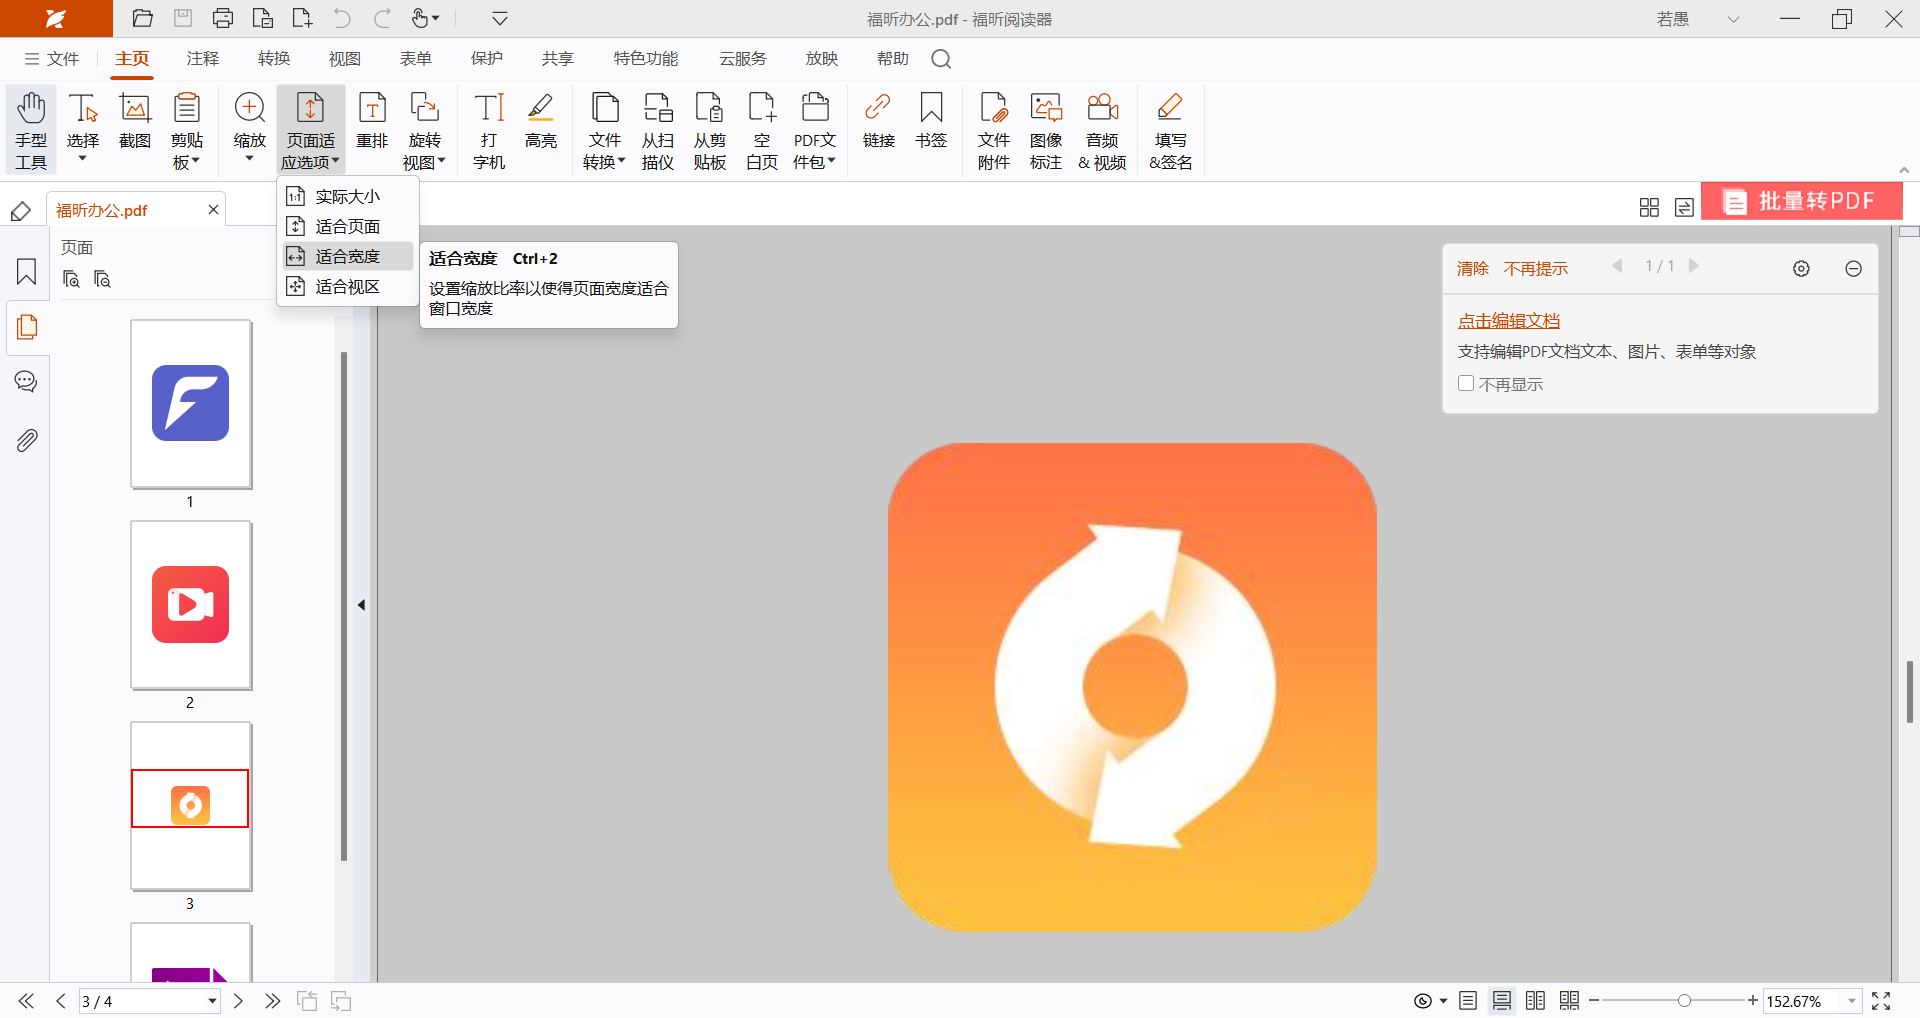Minimize the tip panel with minus icon
The width and height of the screenshot is (1920, 1018).
pos(1853,268)
